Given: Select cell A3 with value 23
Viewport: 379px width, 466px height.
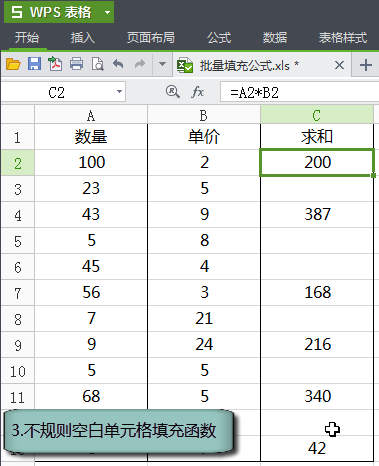Looking at the screenshot, I should (91, 189).
